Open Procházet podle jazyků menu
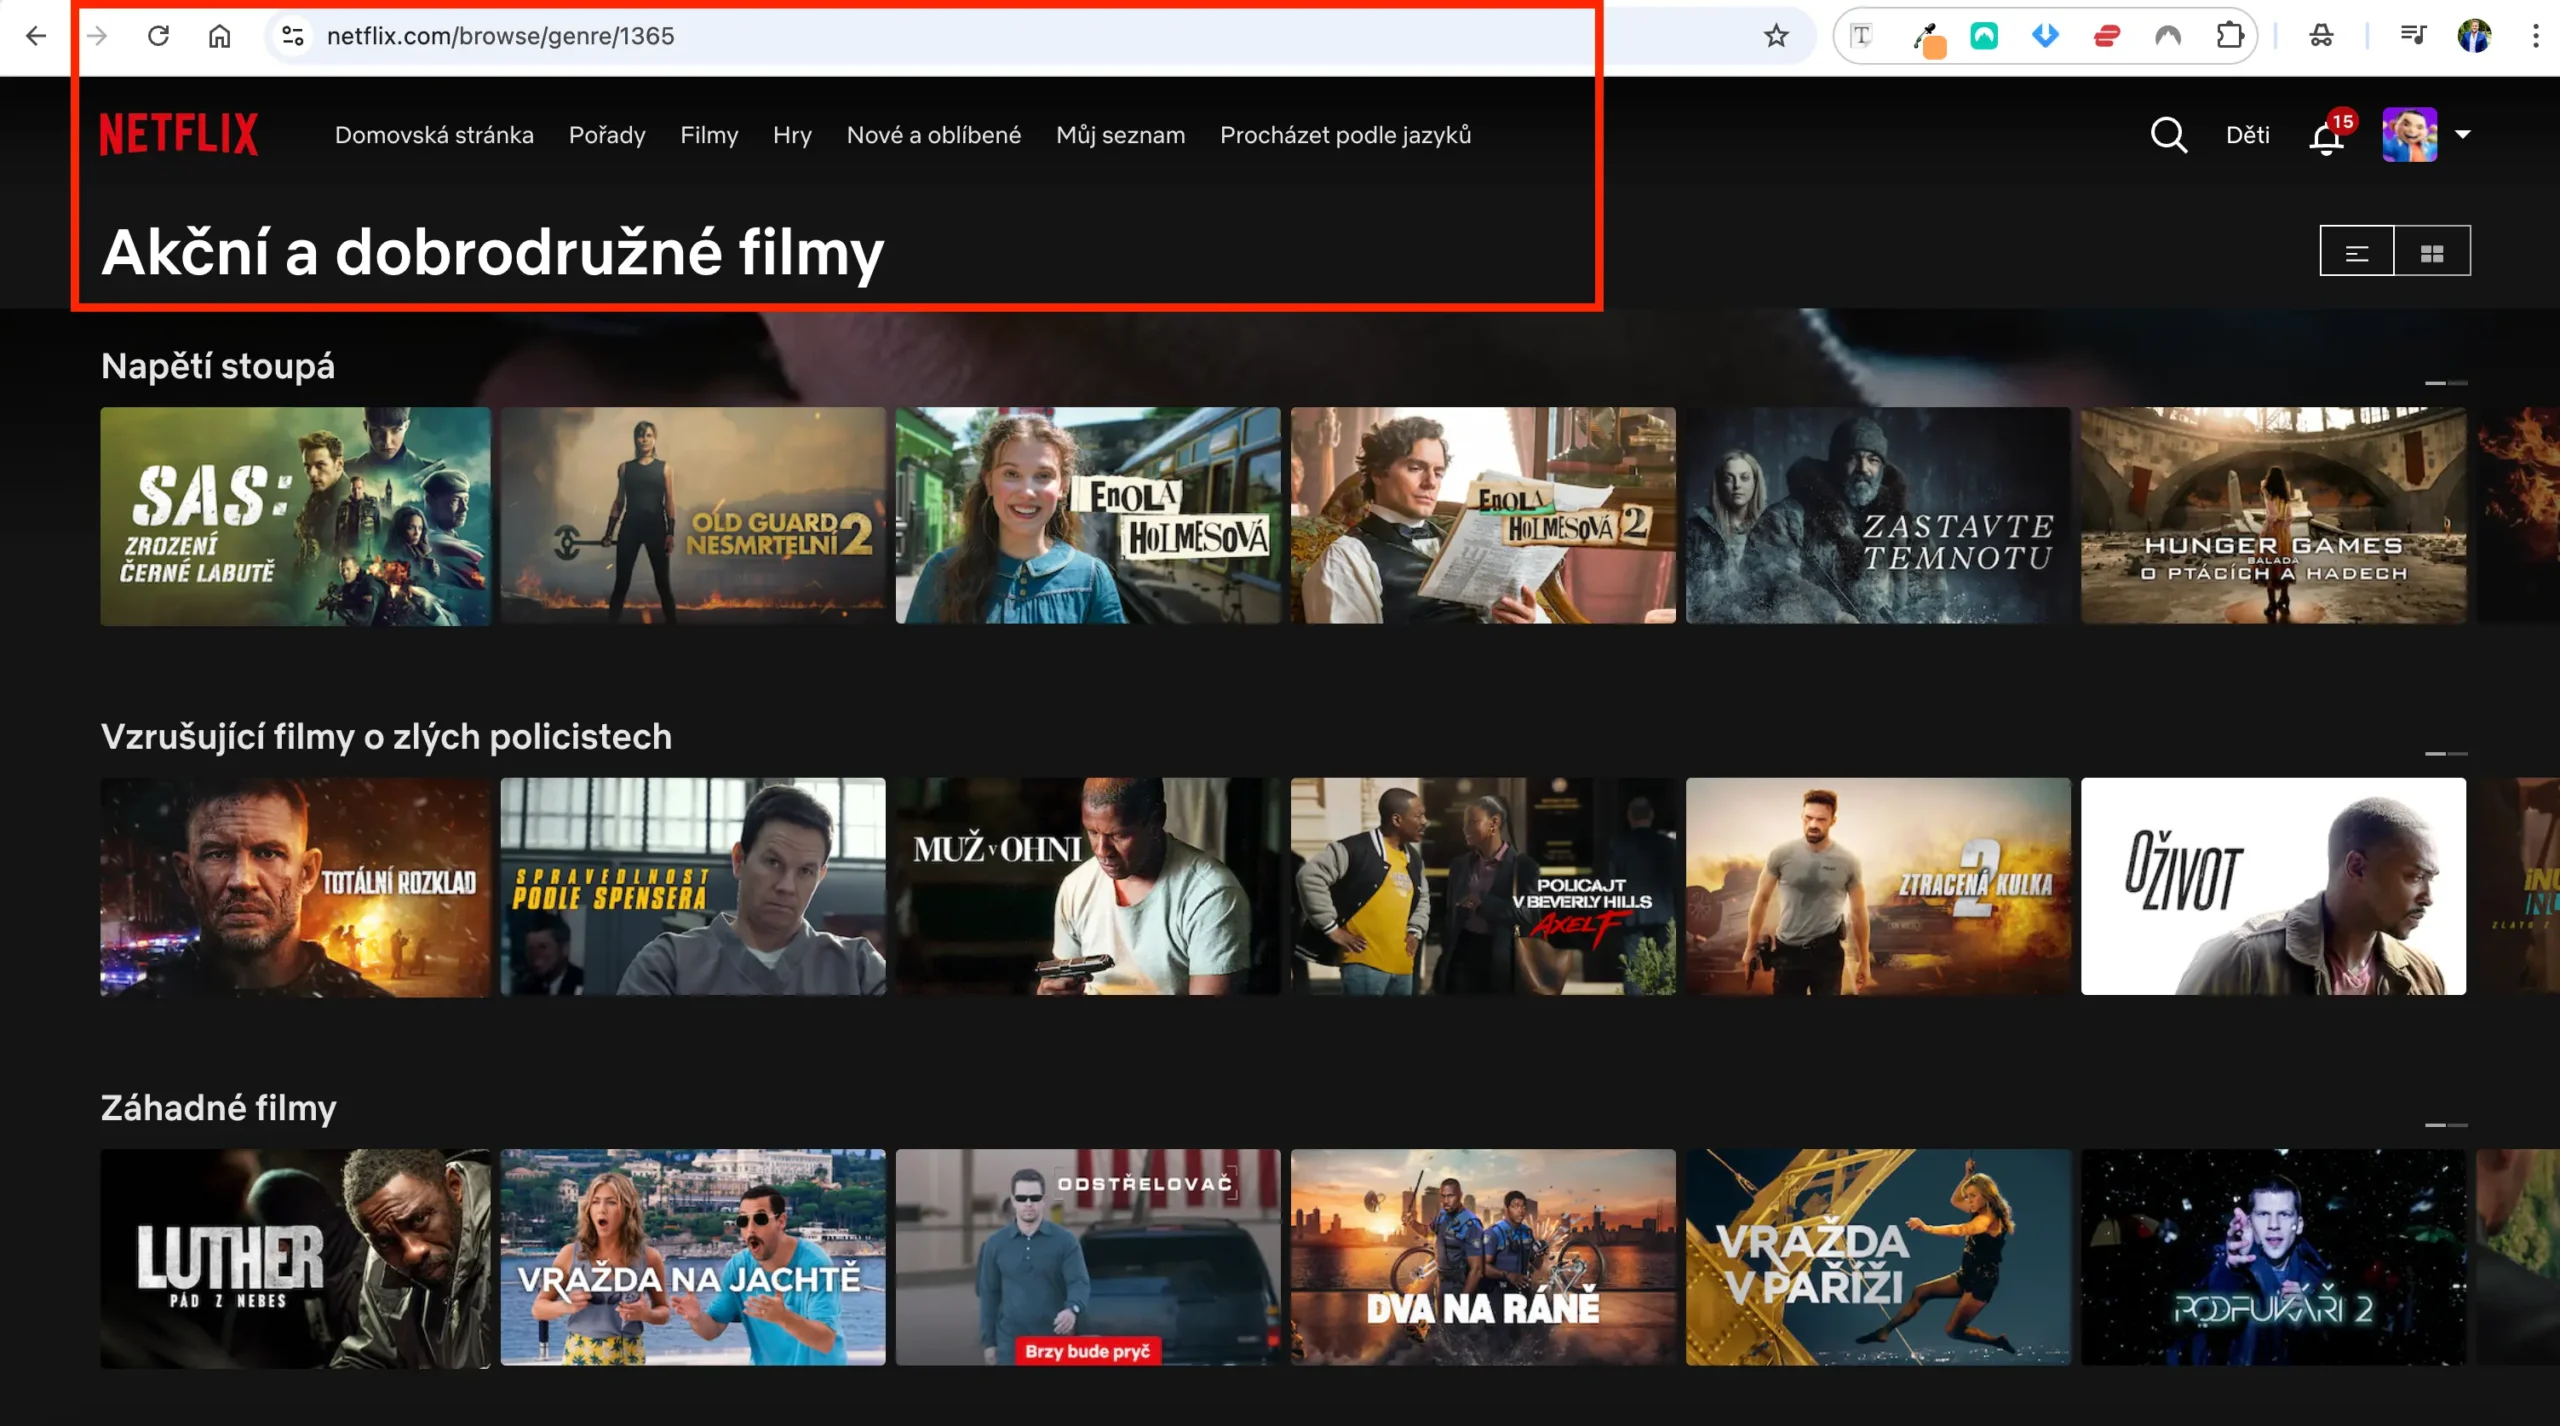This screenshot has width=2560, height=1426. 1345,135
